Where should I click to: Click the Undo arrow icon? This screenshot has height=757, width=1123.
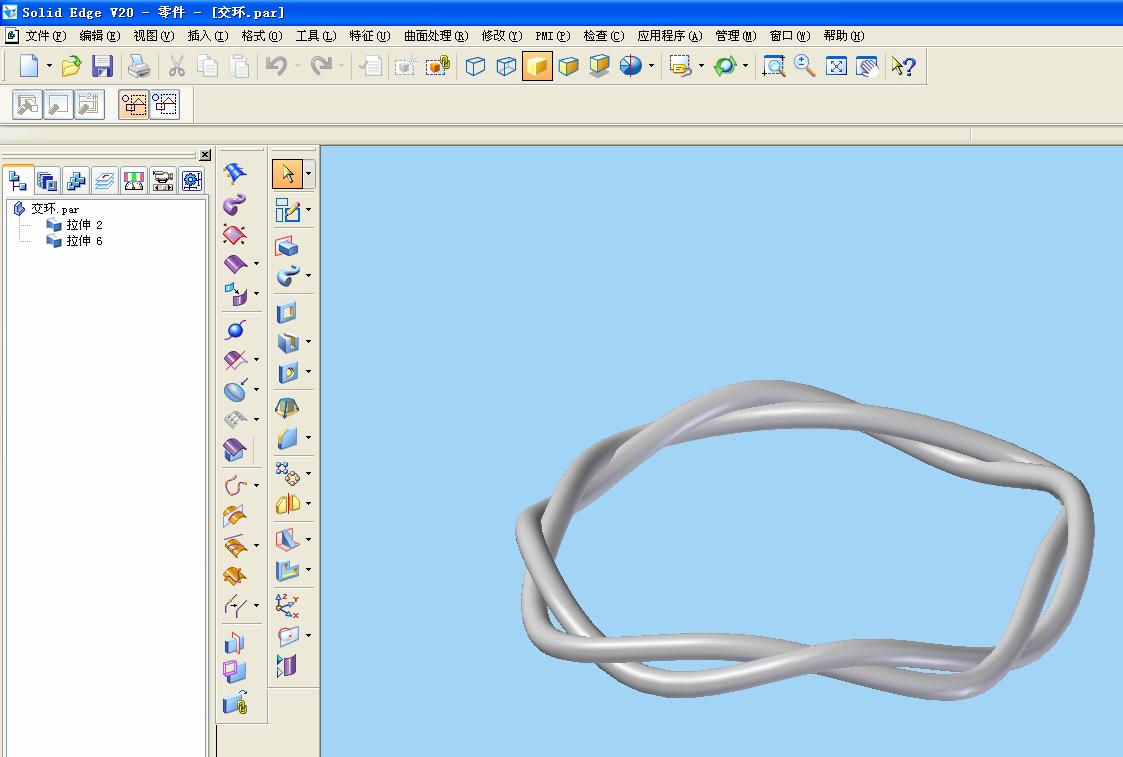tap(276, 66)
